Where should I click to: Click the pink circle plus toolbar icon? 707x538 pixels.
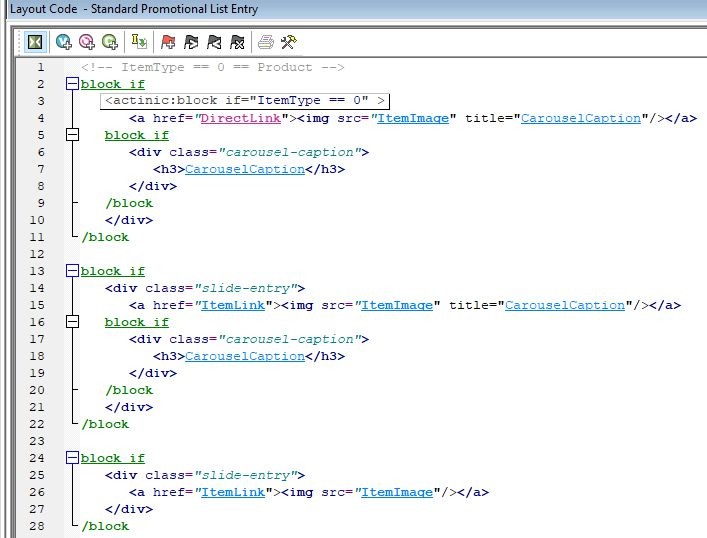[87, 42]
